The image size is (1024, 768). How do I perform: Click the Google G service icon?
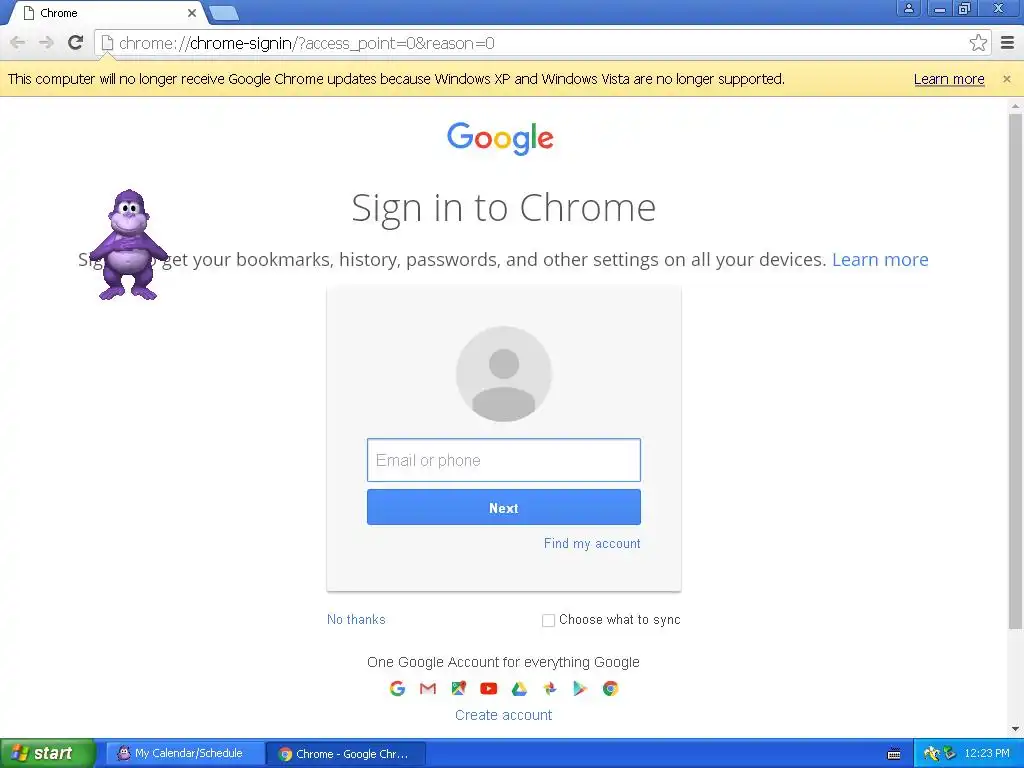(397, 688)
